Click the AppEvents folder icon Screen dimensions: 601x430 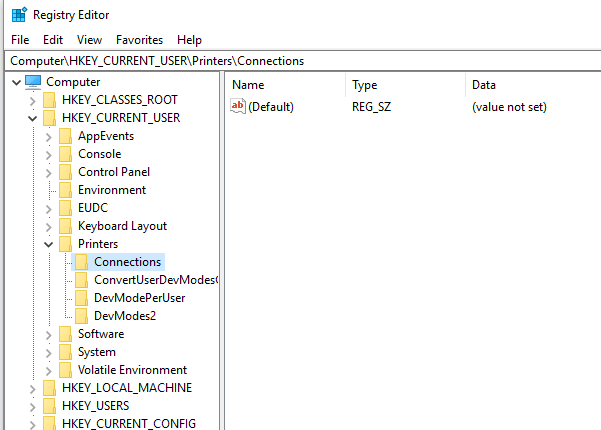(x=66, y=136)
